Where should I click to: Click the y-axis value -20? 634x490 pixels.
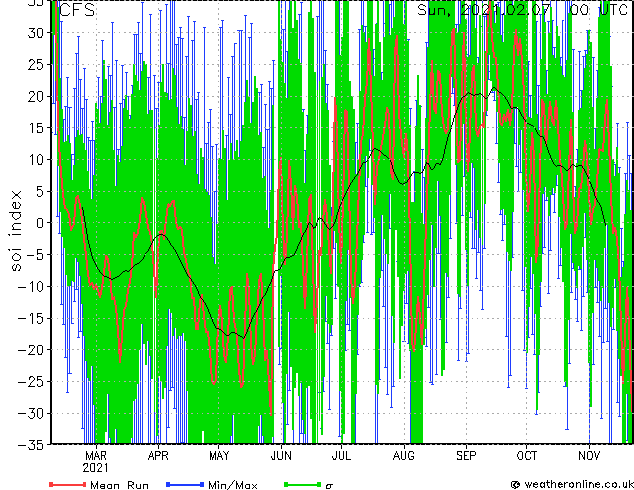point(32,350)
